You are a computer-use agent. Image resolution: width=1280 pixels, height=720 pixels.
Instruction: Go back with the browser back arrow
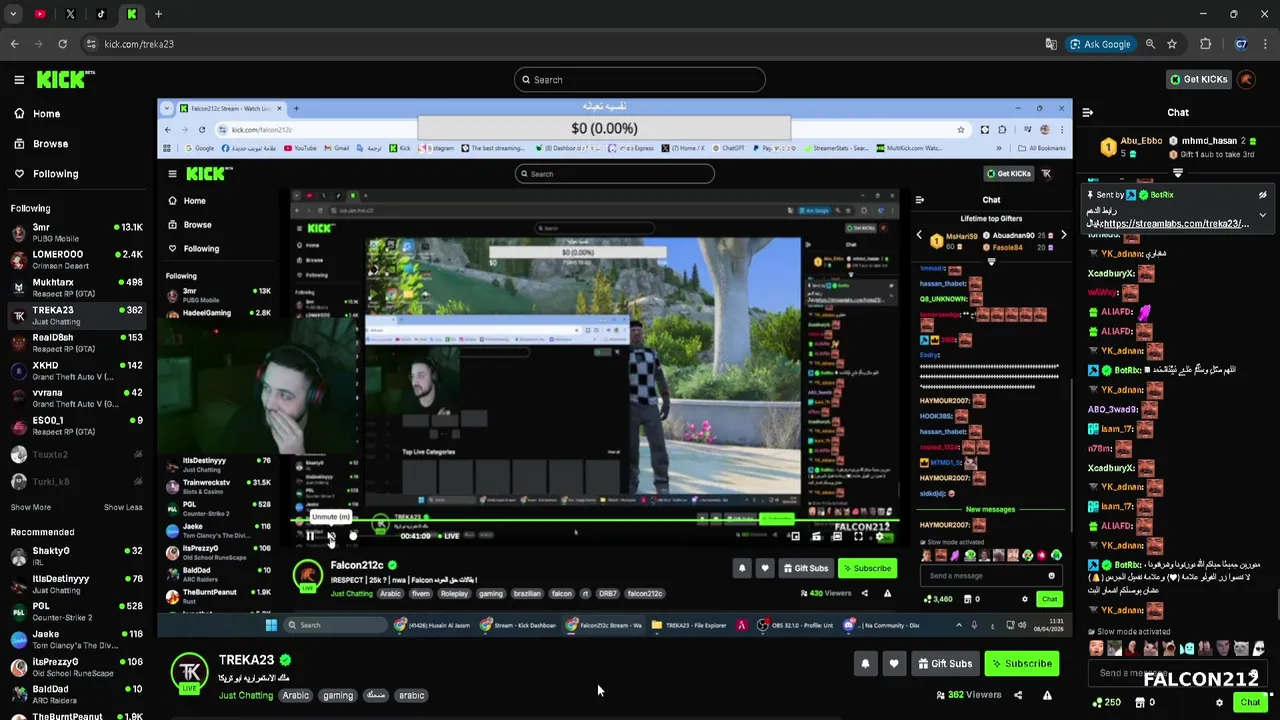coord(14,44)
